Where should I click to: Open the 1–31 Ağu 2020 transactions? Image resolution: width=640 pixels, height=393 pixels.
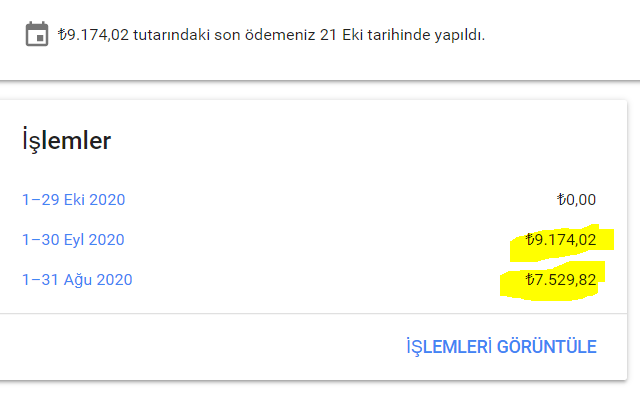77,280
